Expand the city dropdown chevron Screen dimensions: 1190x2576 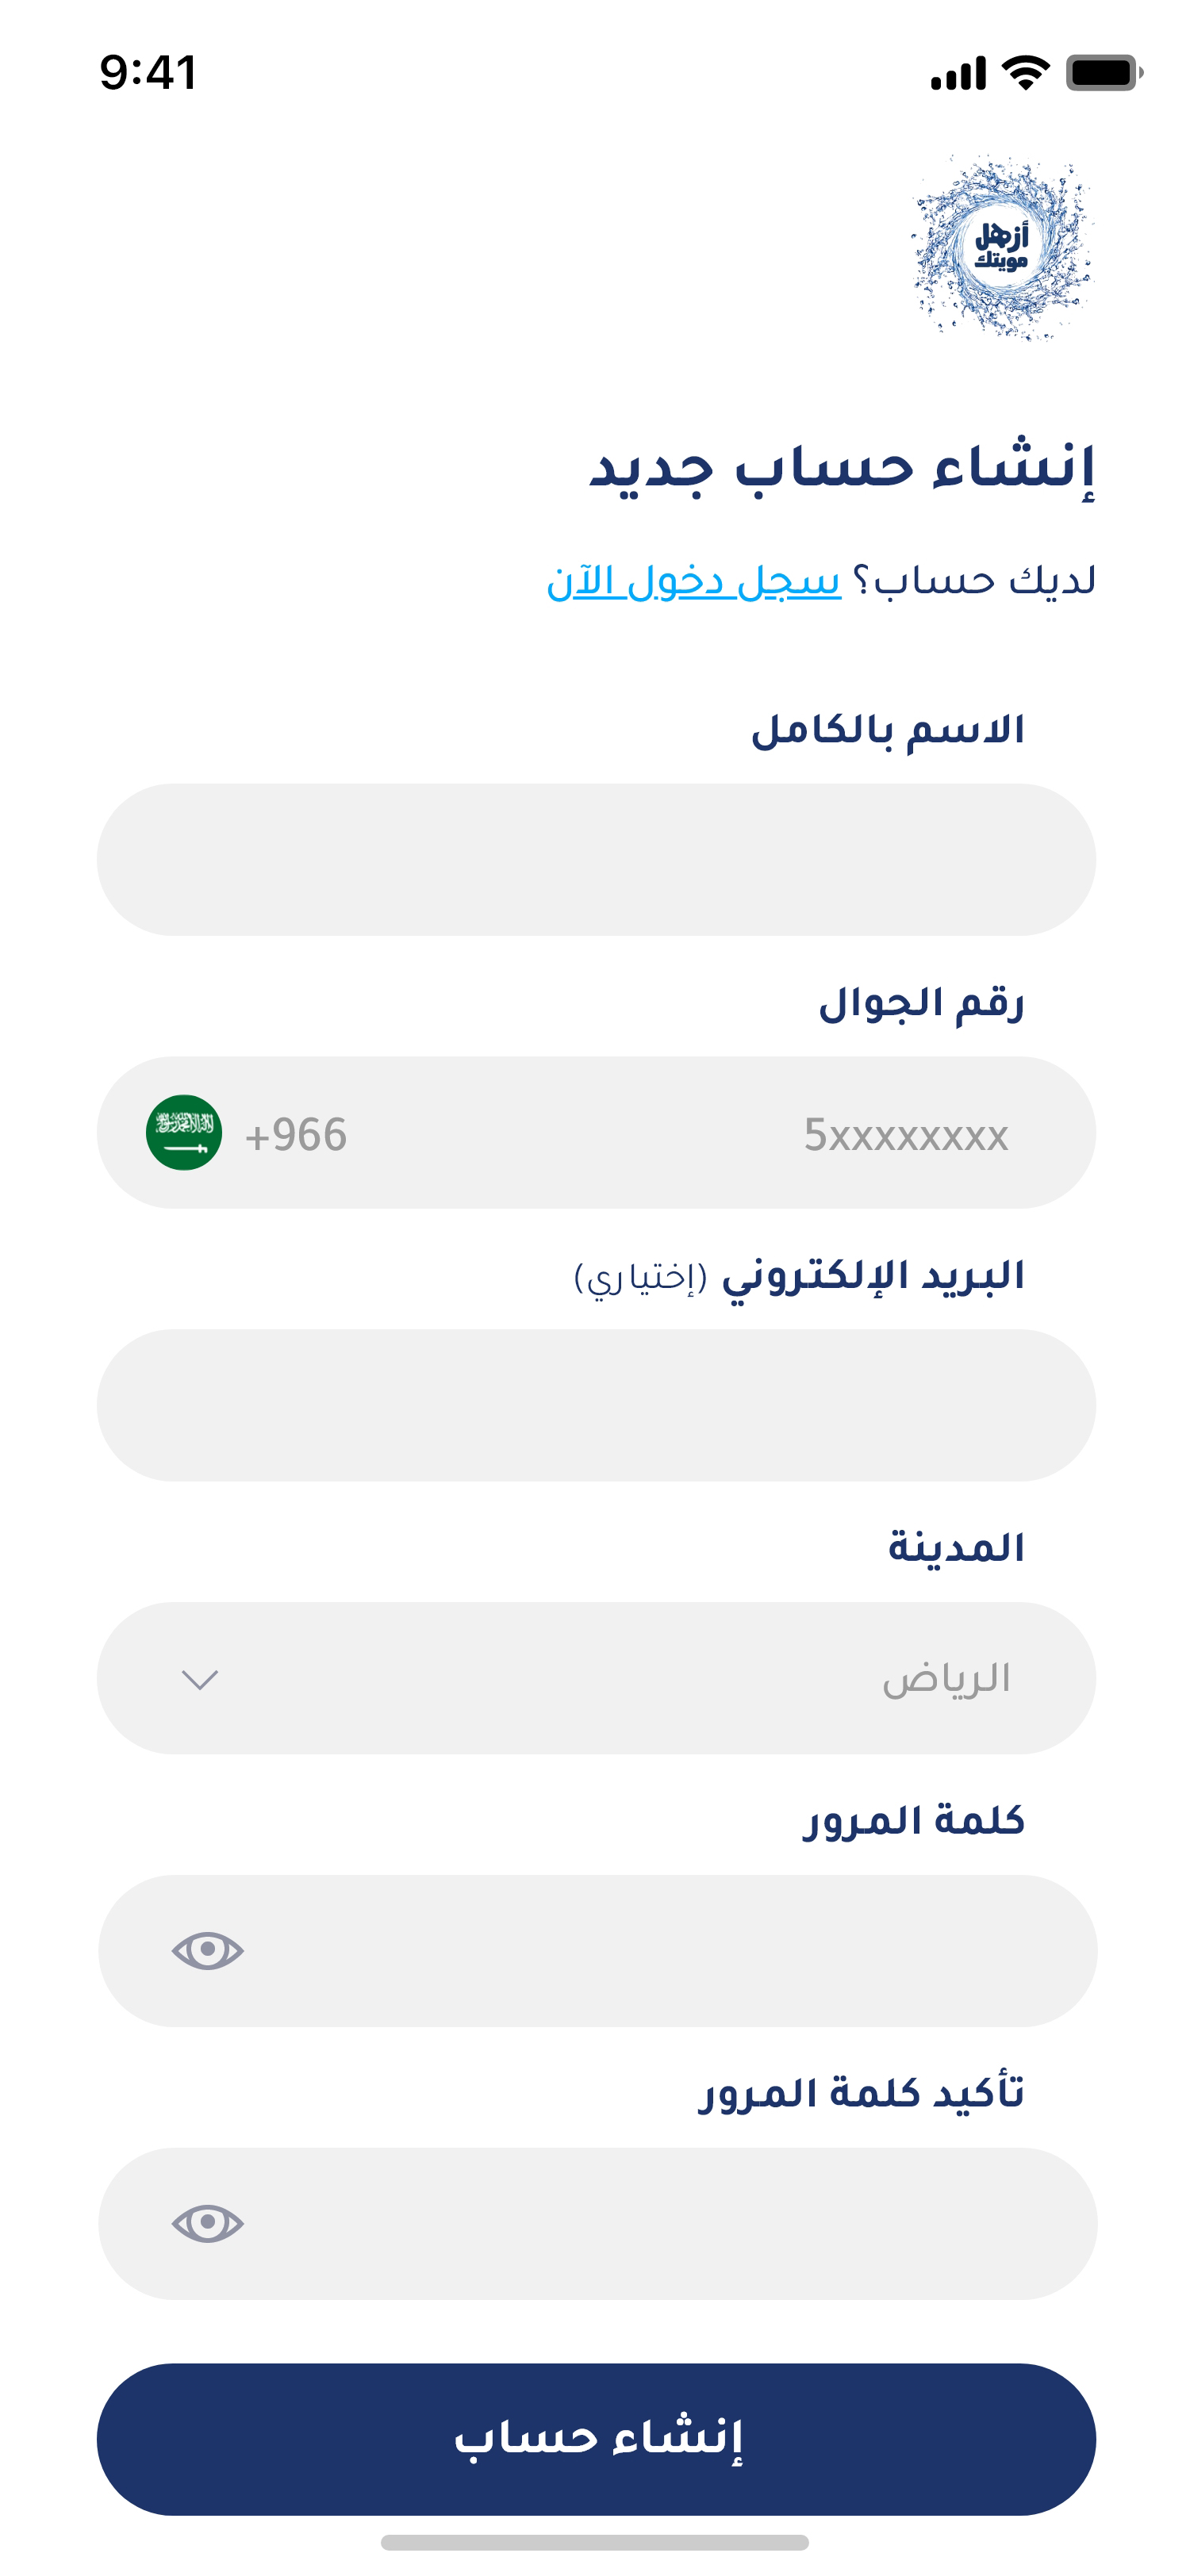(x=200, y=1679)
